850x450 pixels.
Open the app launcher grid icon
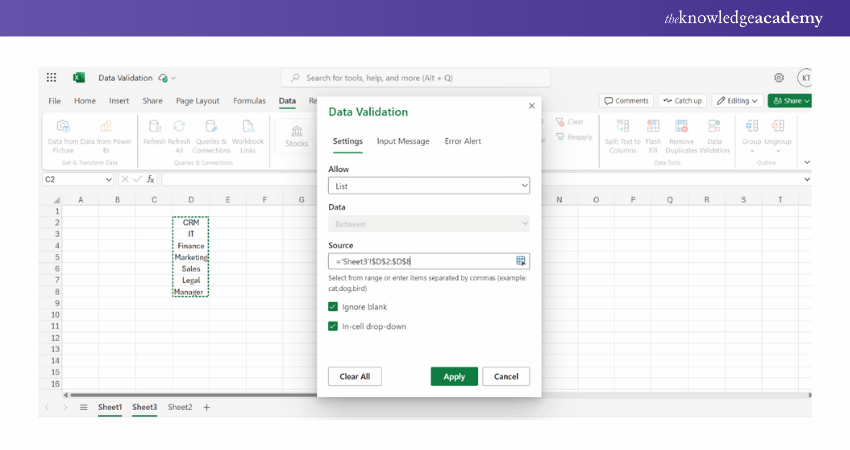click(x=52, y=78)
